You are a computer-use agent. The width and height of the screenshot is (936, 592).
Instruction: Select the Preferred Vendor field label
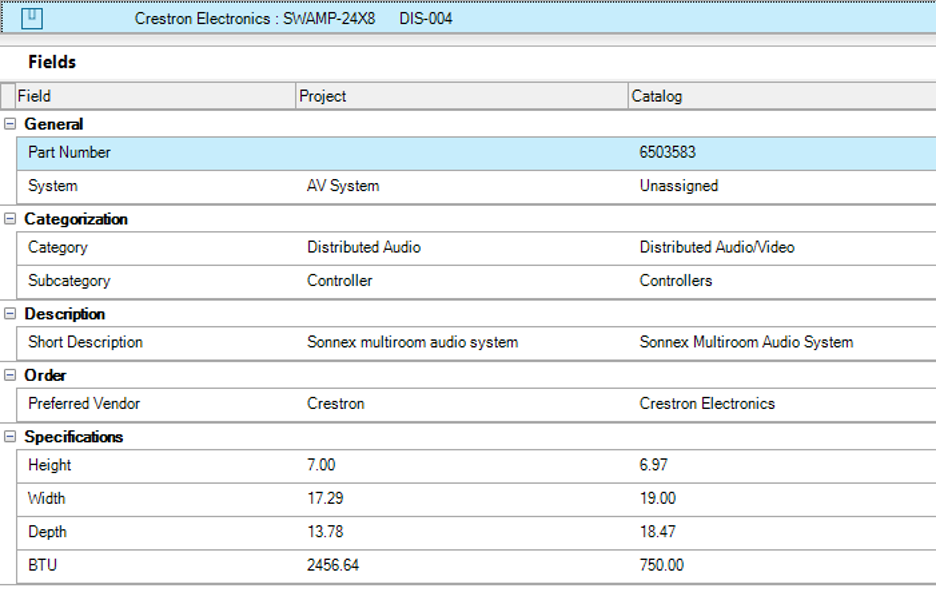(x=84, y=404)
